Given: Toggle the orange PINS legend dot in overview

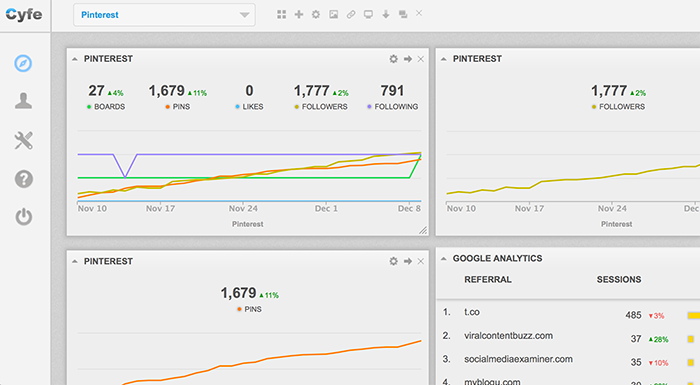Looking at the screenshot, I should pos(167,107).
